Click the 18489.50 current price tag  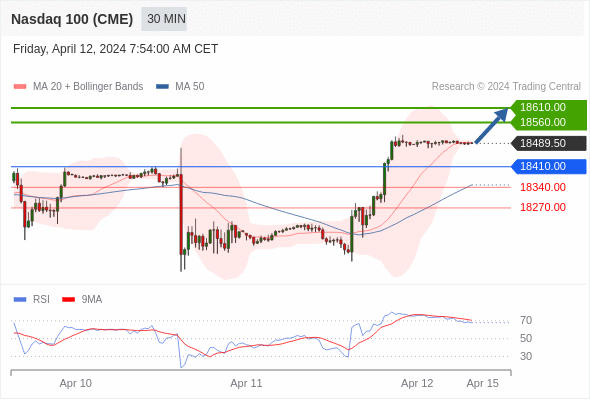549,143
